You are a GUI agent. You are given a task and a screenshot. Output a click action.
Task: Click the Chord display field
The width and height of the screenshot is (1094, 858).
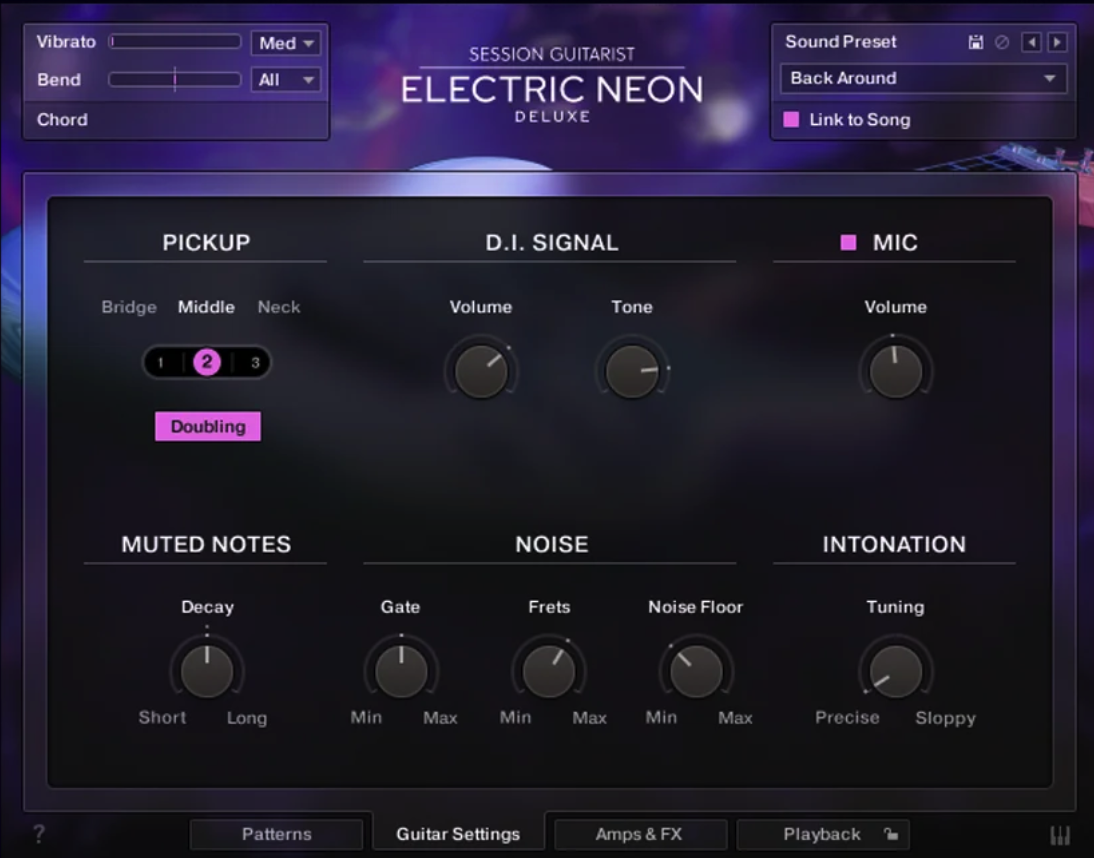pyautogui.click(x=176, y=120)
